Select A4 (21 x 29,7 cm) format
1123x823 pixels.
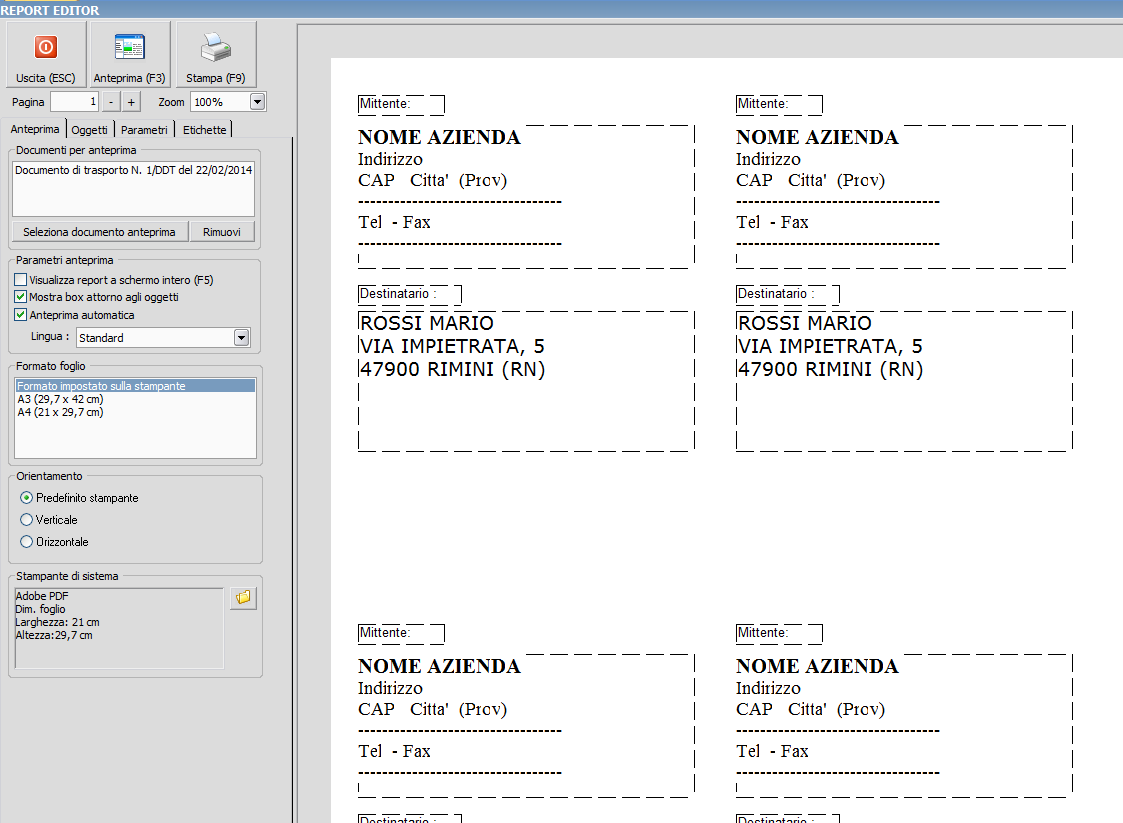click(x=60, y=412)
